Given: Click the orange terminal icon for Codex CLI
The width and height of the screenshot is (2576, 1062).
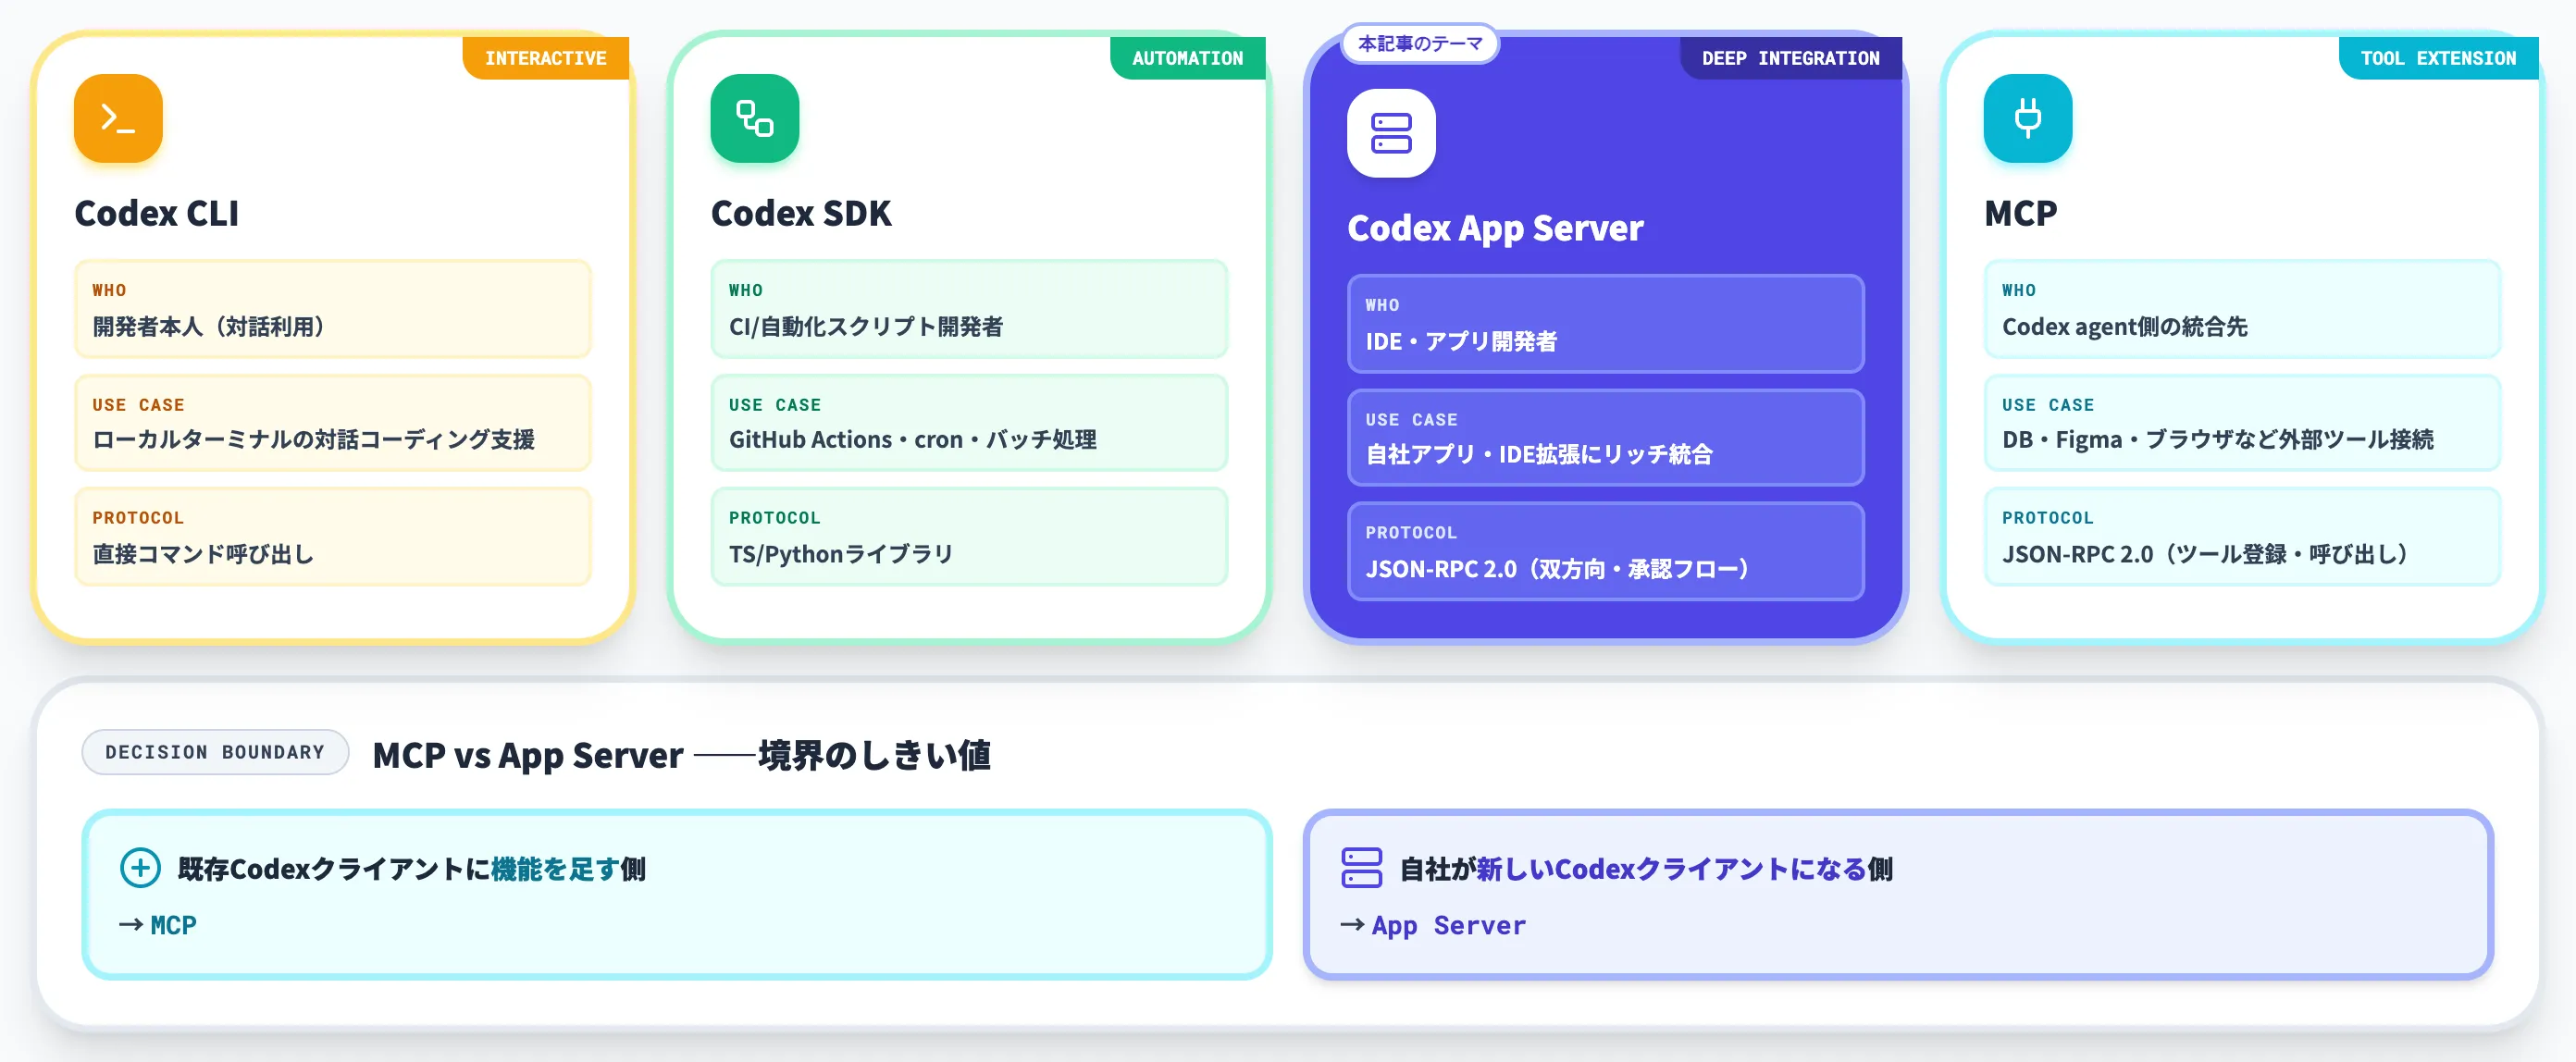Looking at the screenshot, I should tap(118, 118).
